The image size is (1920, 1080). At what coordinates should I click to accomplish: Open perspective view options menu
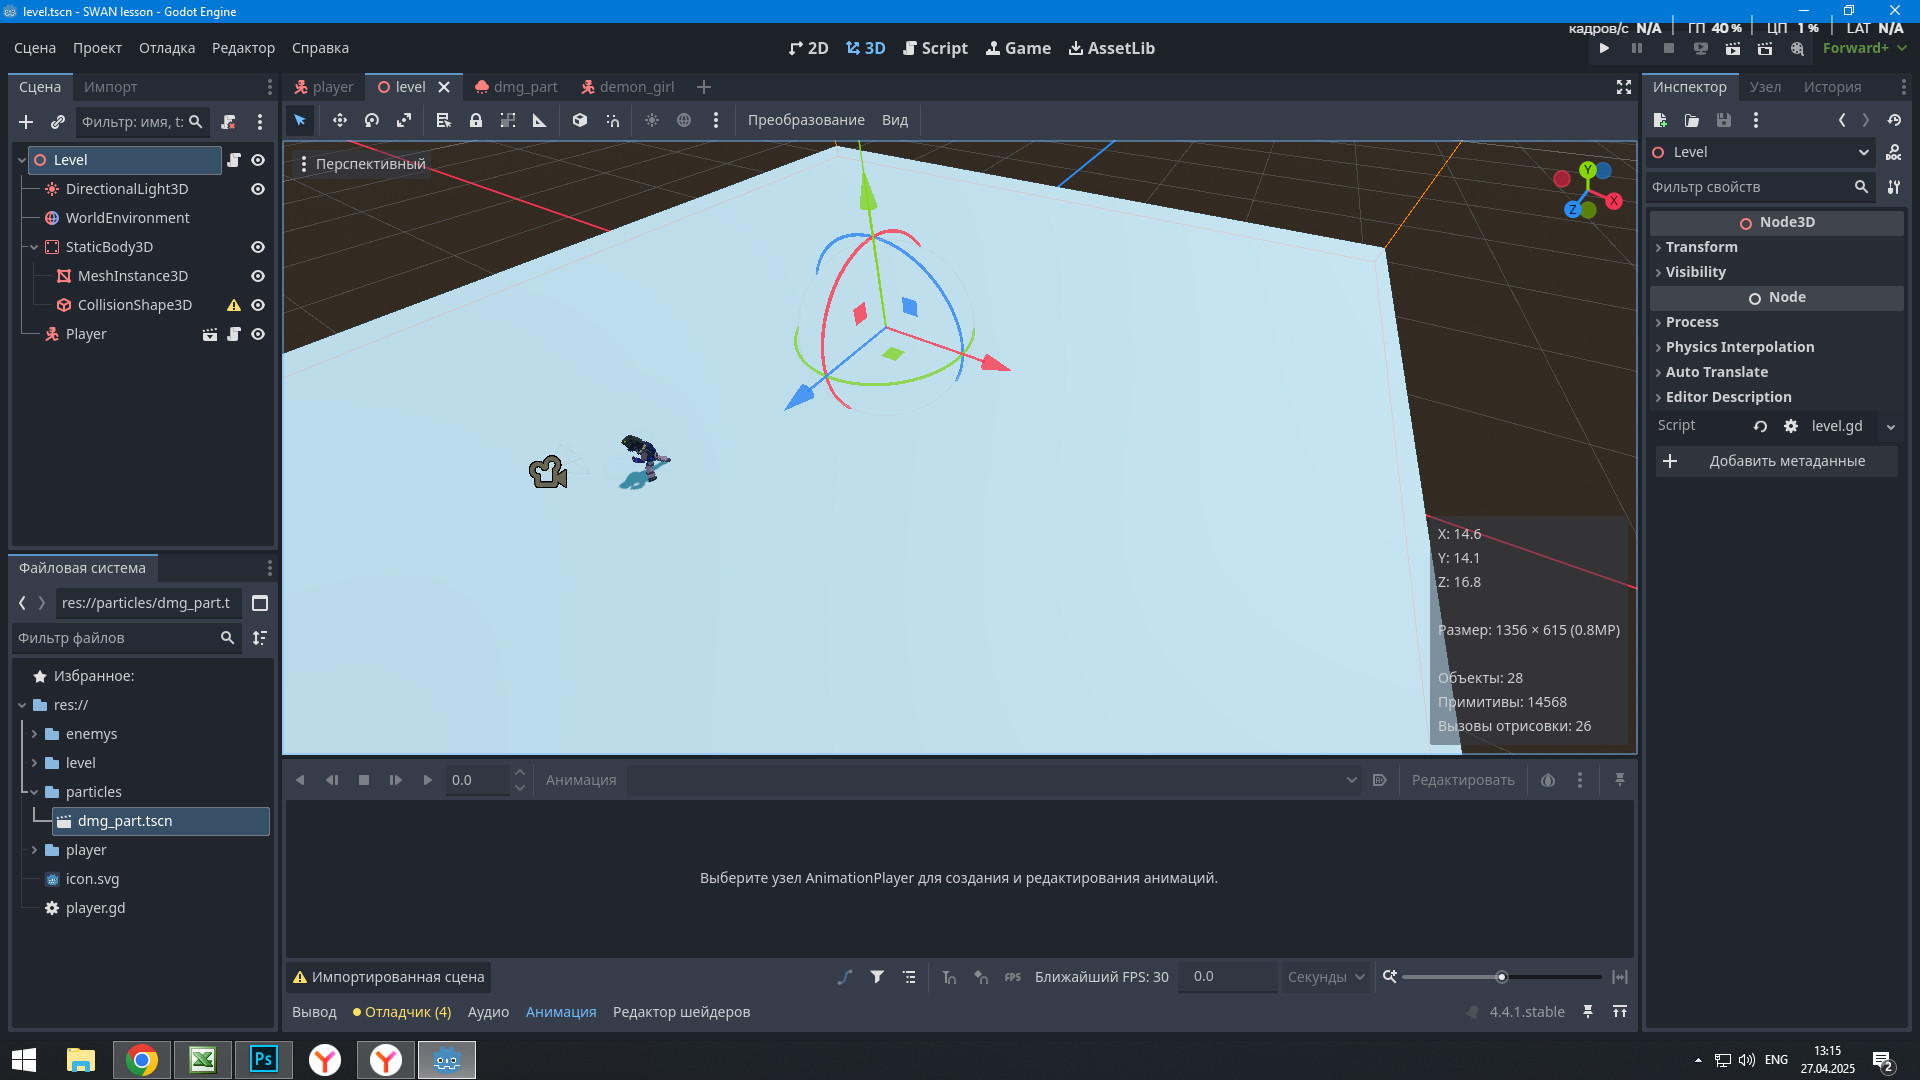362,164
